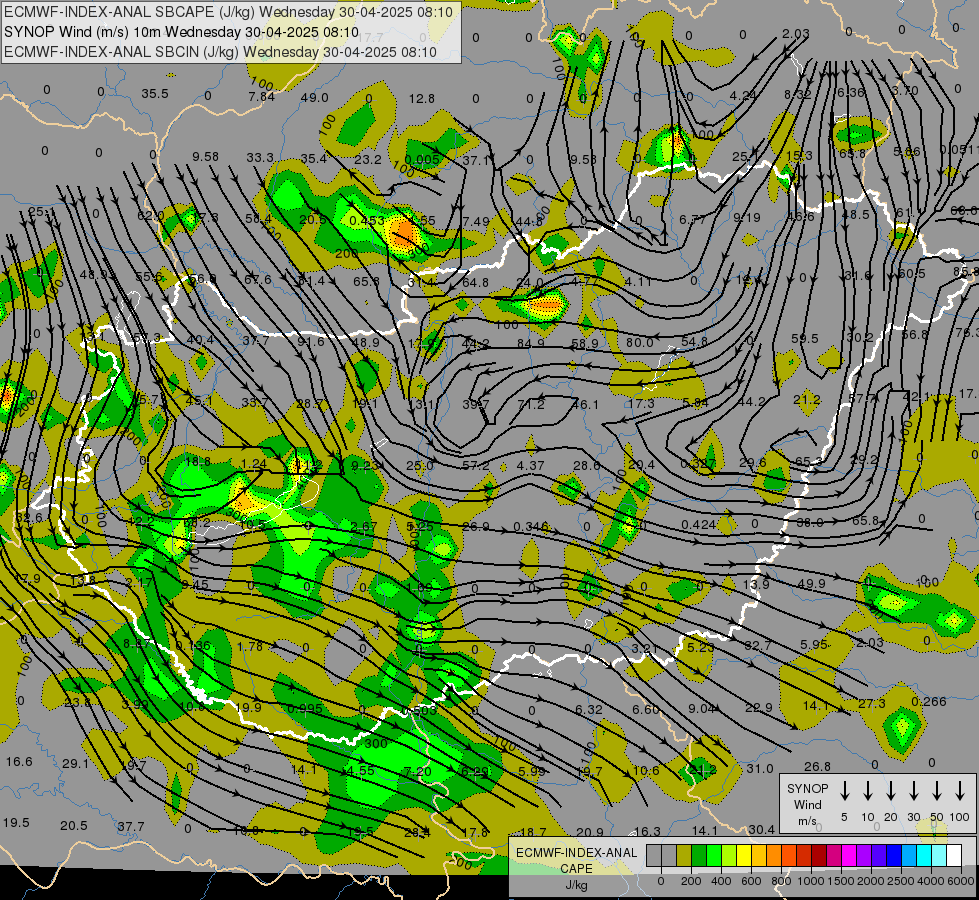The image size is (979, 900).
Task: Select the orange swatch left of 800 tick
Action: coord(774,855)
